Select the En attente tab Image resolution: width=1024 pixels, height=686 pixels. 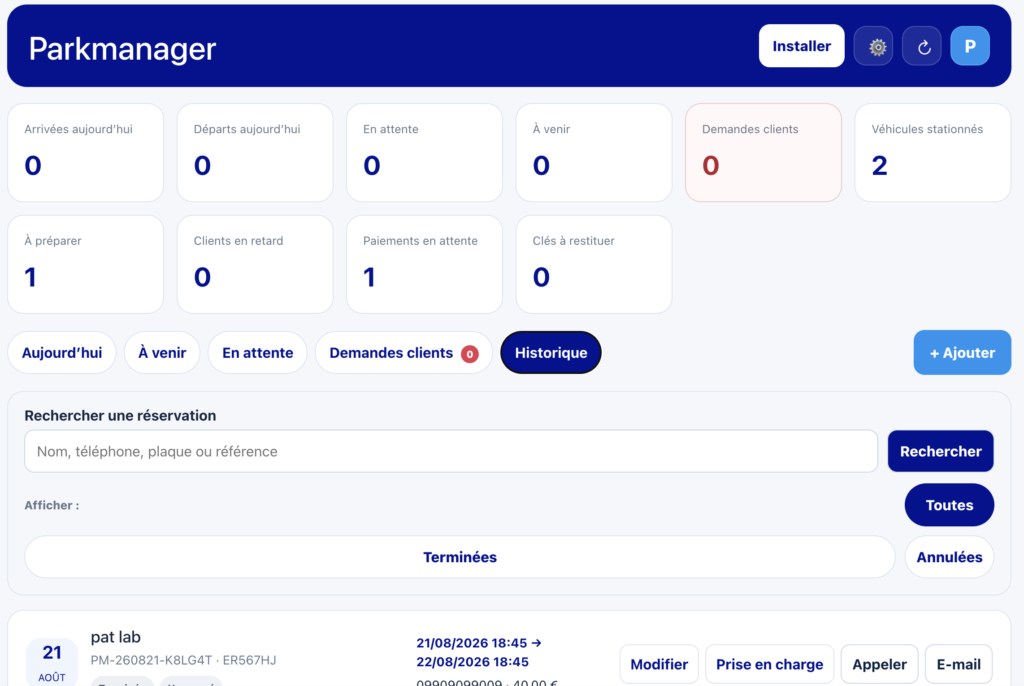257,353
